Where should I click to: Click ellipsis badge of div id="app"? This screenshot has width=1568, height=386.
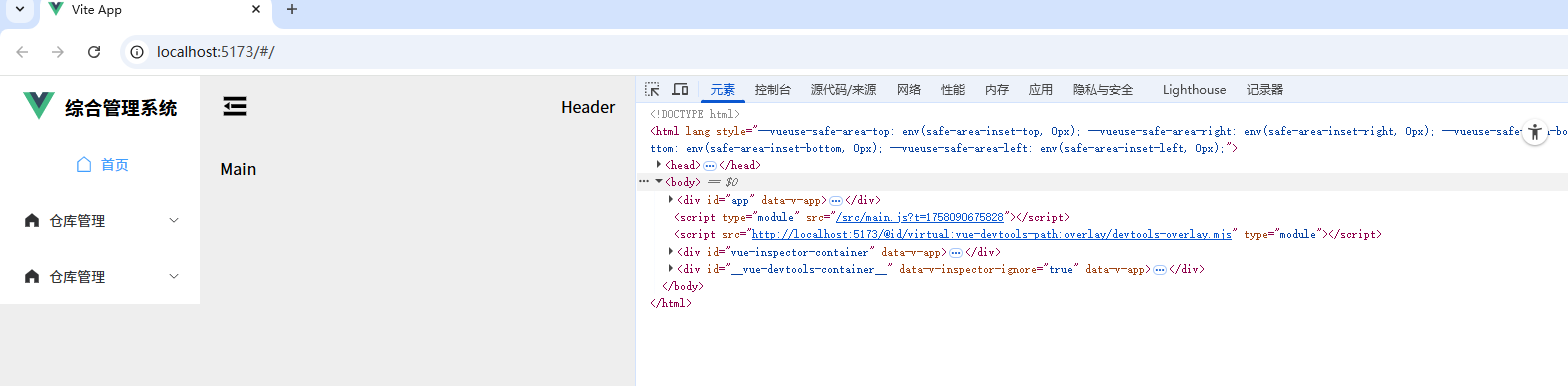pos(836,200)
